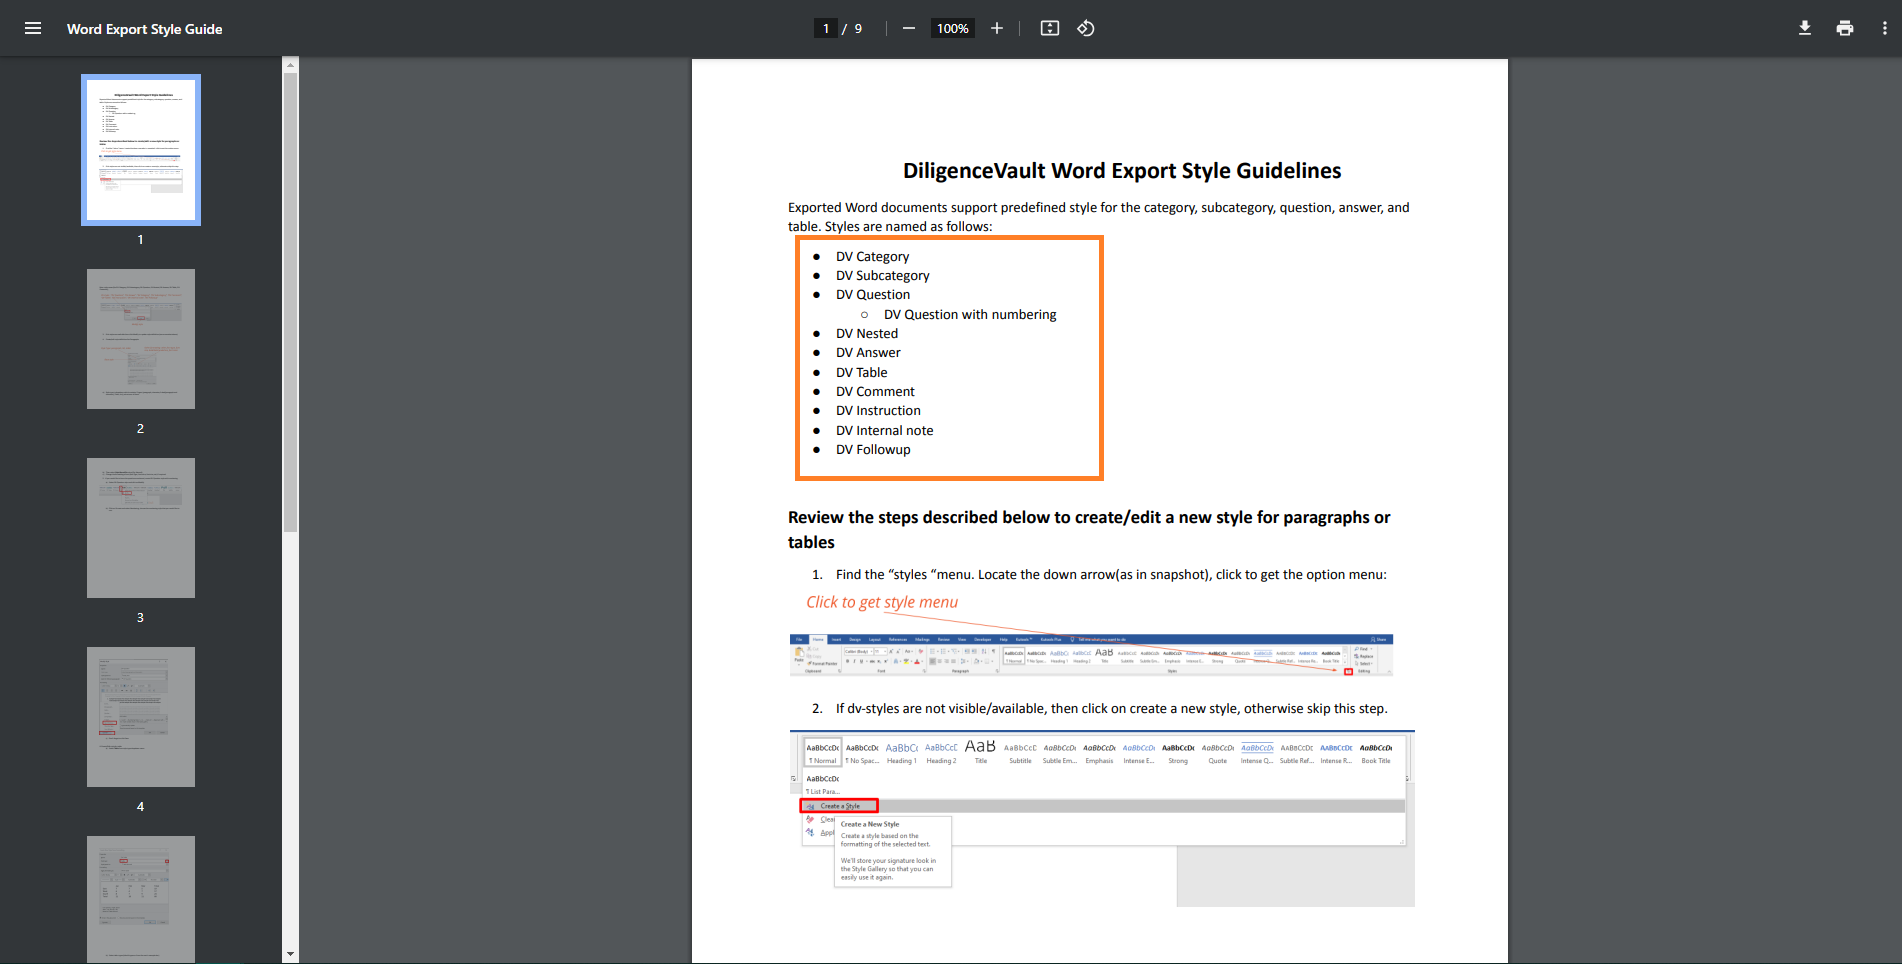Click the 100% zoom level field

point(953,28)
